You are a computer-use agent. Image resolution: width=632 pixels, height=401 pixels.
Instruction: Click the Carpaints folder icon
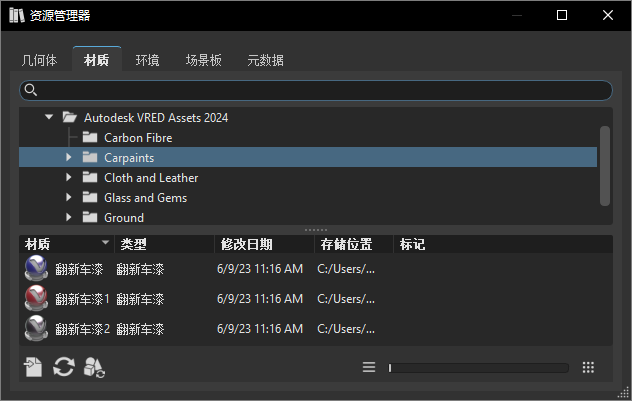(x=90, y=157)
